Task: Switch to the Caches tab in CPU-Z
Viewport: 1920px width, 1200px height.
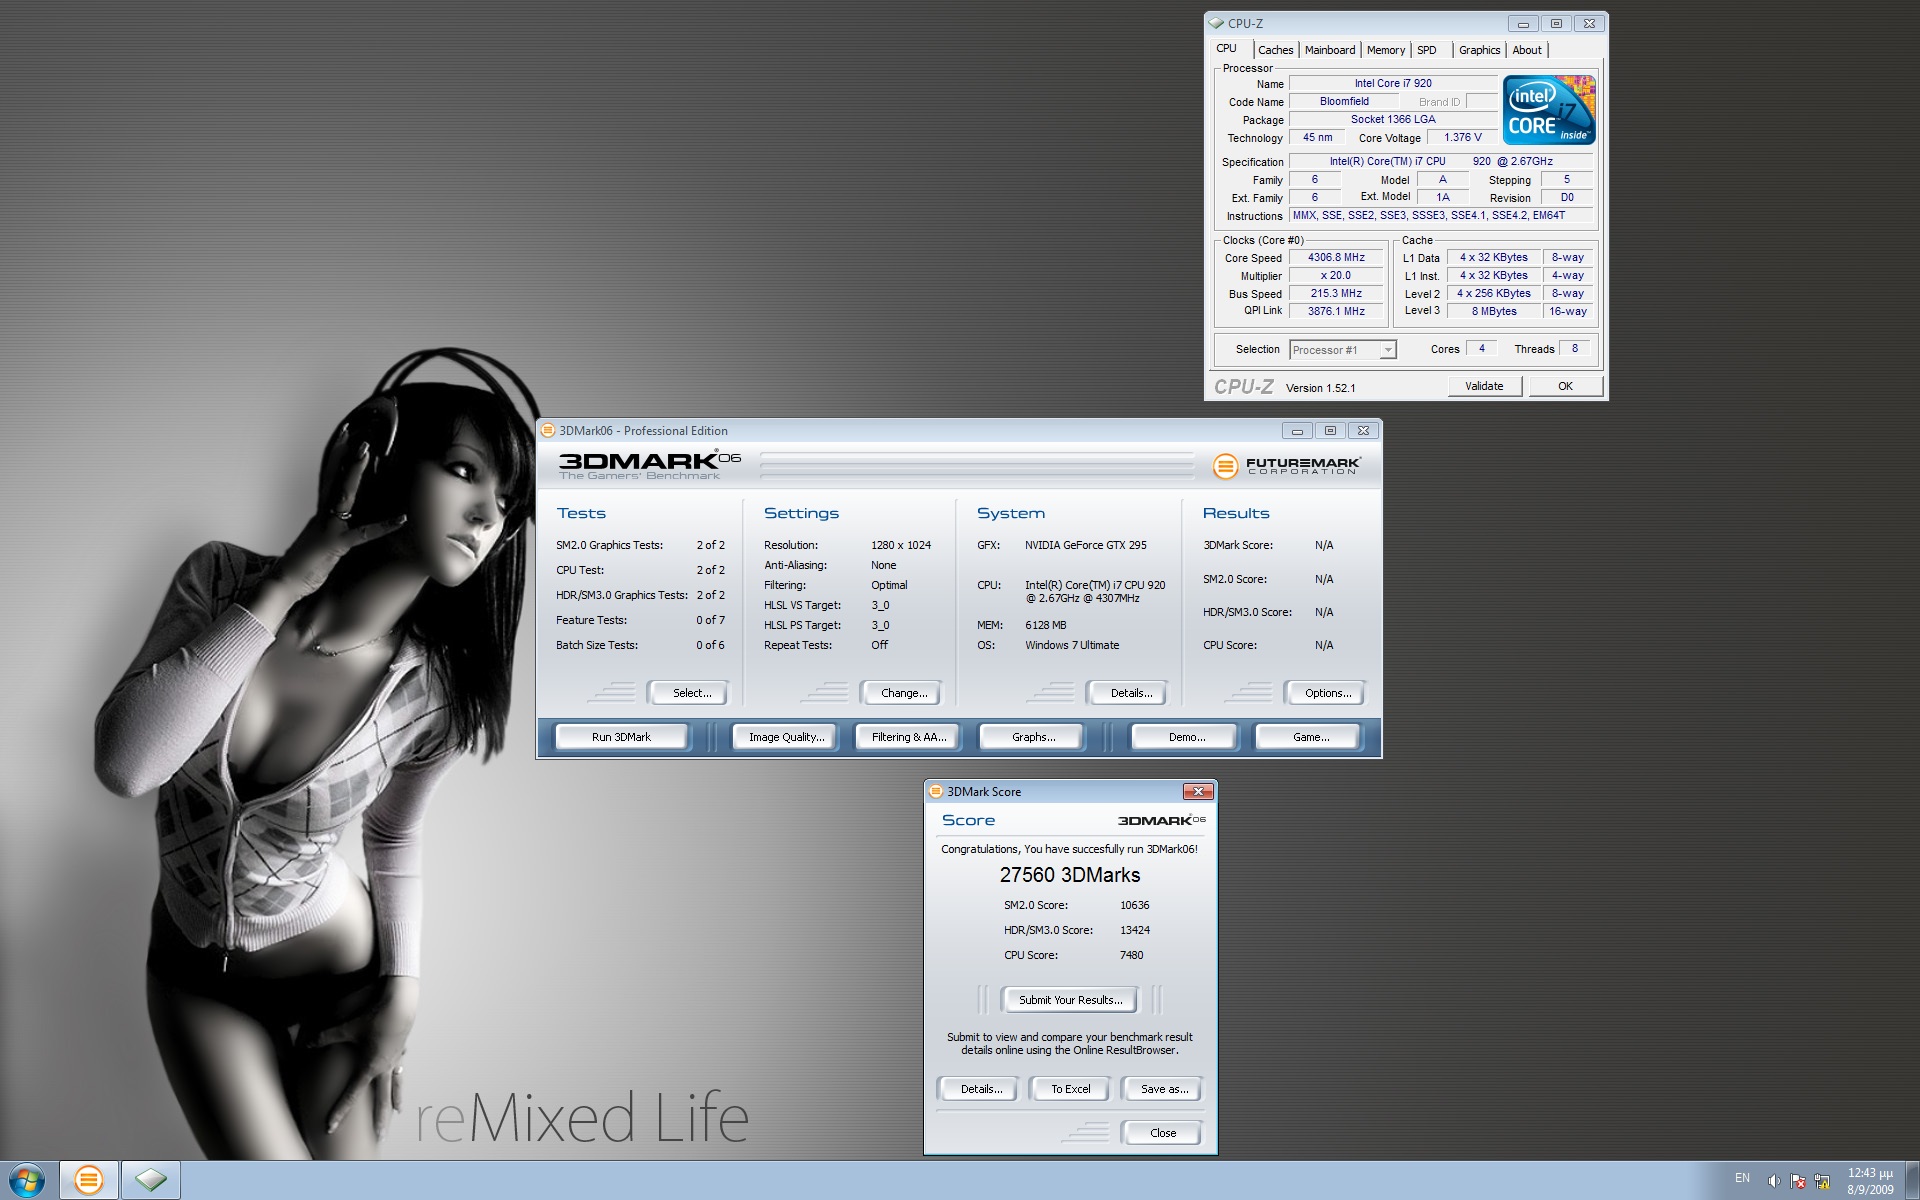Action: pos(1275,50)
